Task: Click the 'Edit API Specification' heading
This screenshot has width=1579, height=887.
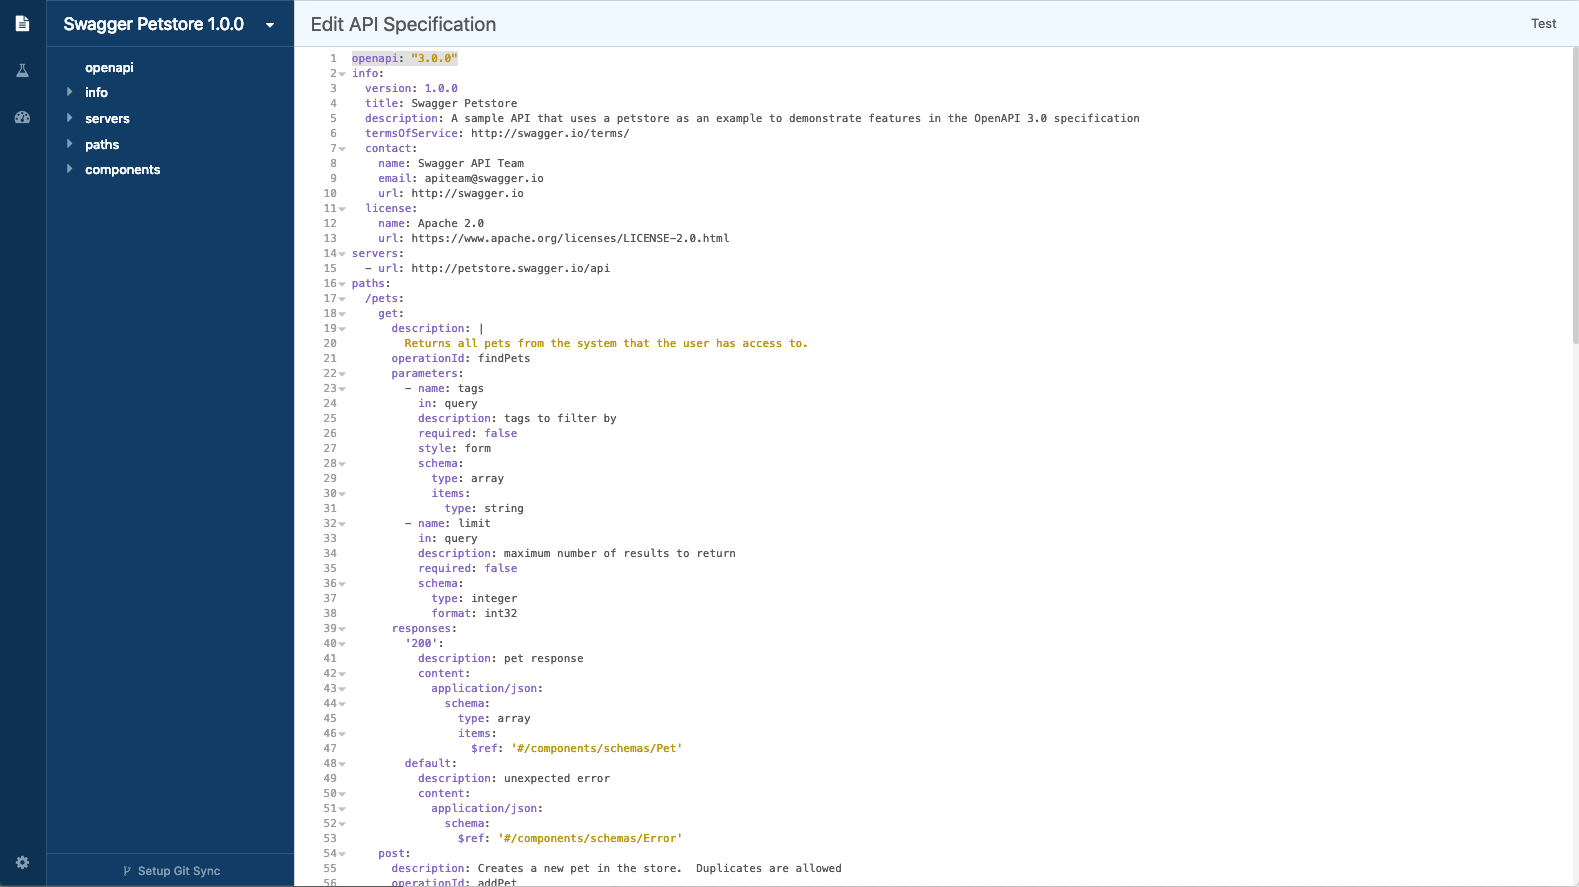Action: 403,24
